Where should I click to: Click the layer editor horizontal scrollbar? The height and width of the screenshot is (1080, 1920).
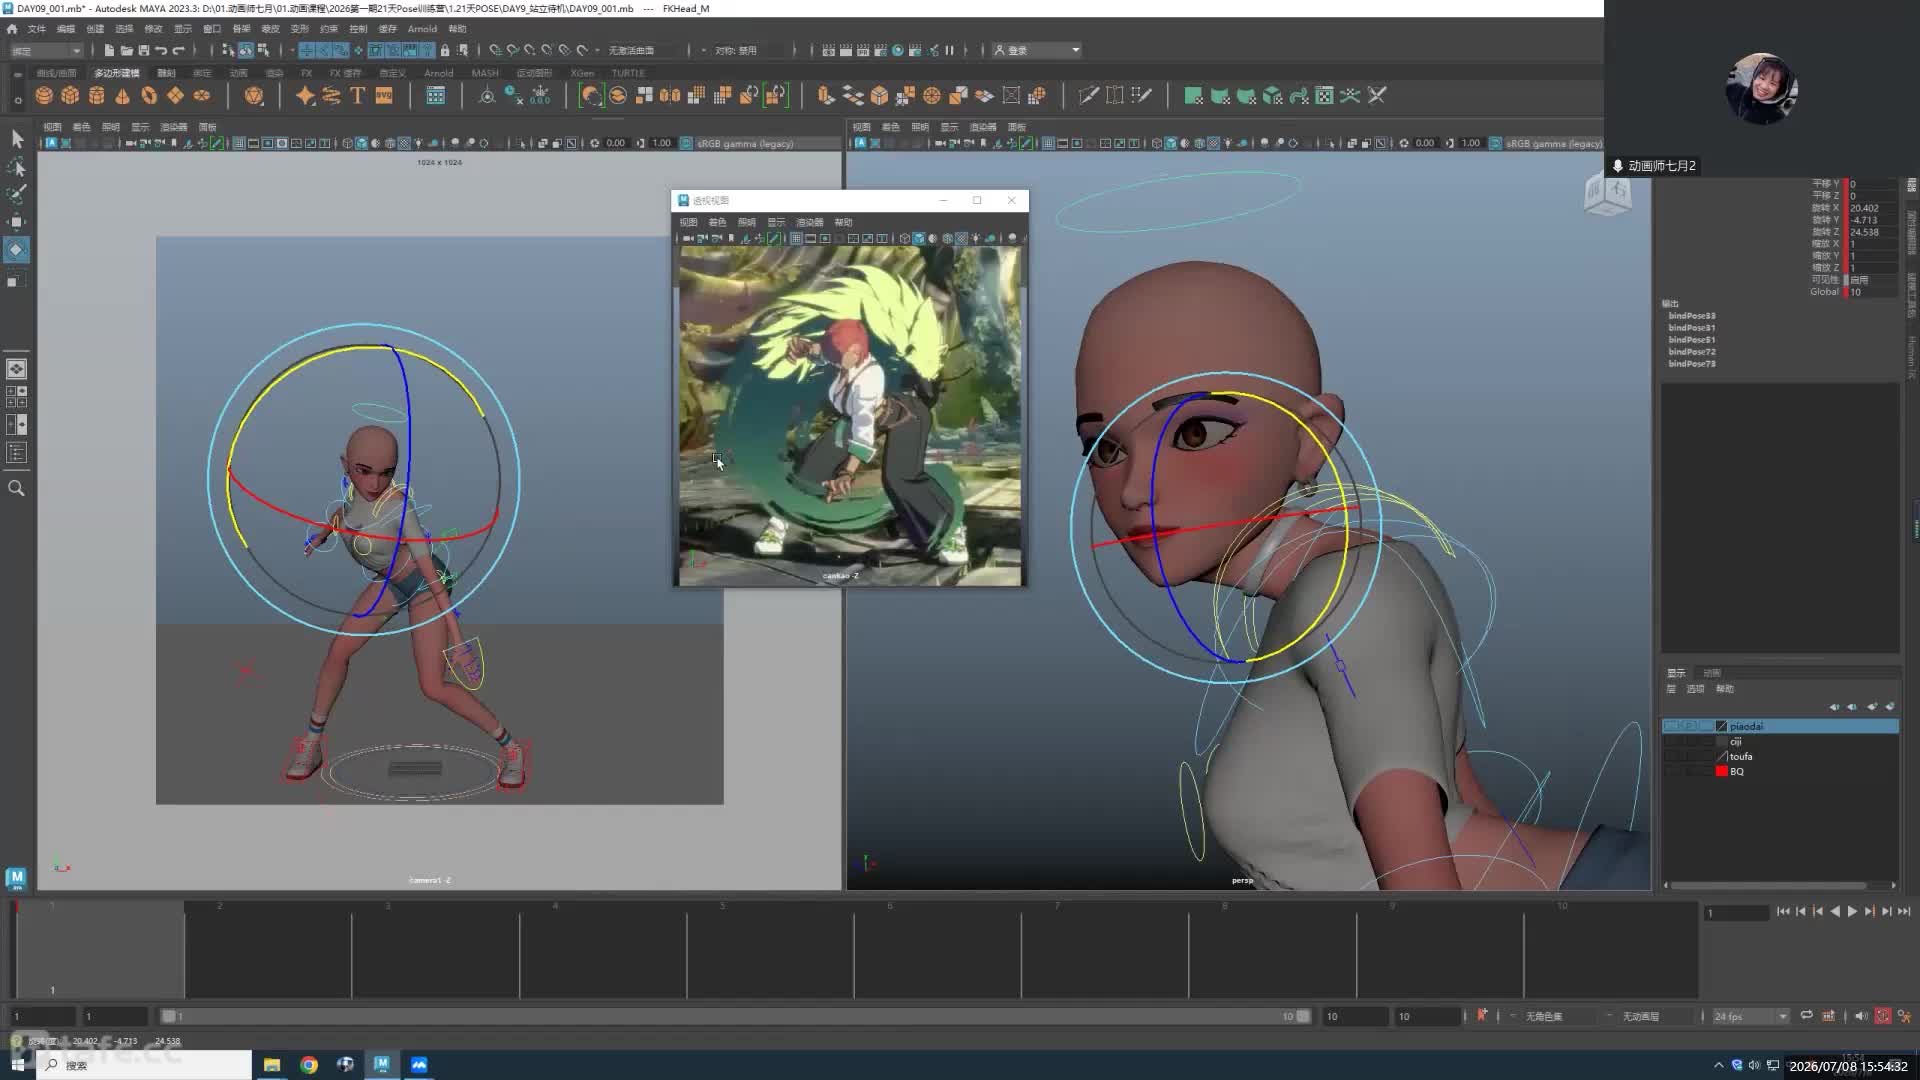pyautogui.click(x=1768, y=885)
